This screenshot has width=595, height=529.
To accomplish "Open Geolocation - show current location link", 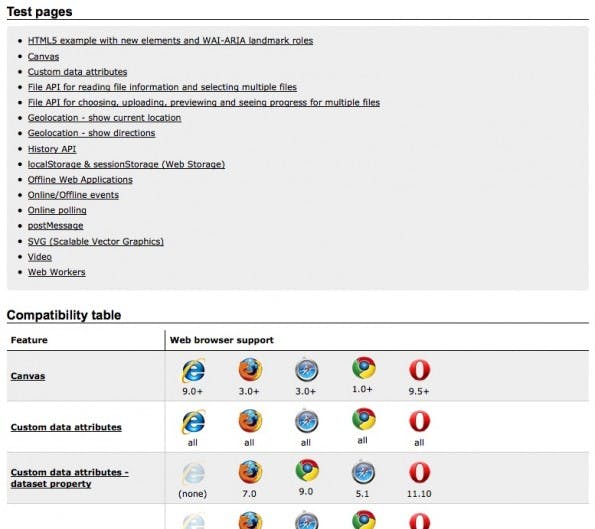I will tap(104, 118).
